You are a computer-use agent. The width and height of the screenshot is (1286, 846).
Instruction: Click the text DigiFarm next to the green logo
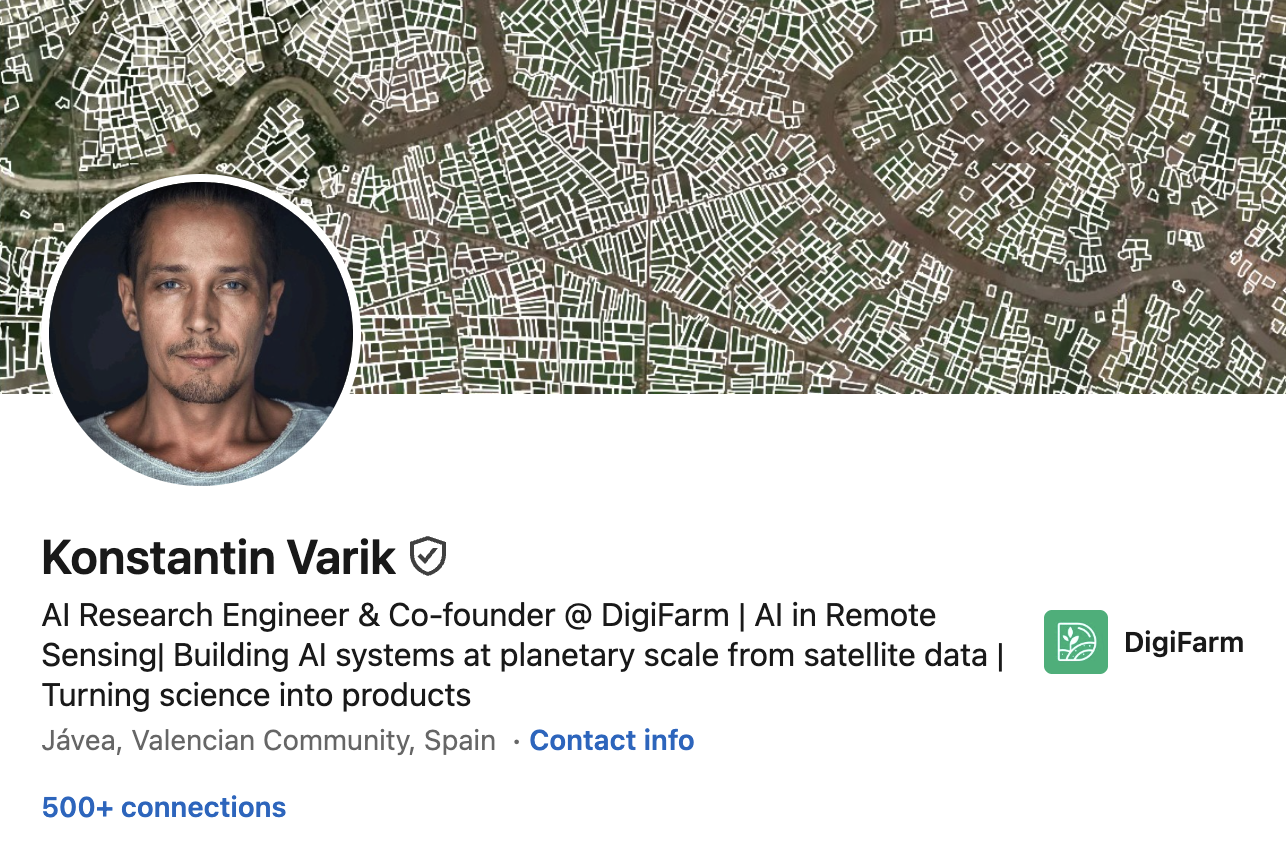tap(1183, 642)
